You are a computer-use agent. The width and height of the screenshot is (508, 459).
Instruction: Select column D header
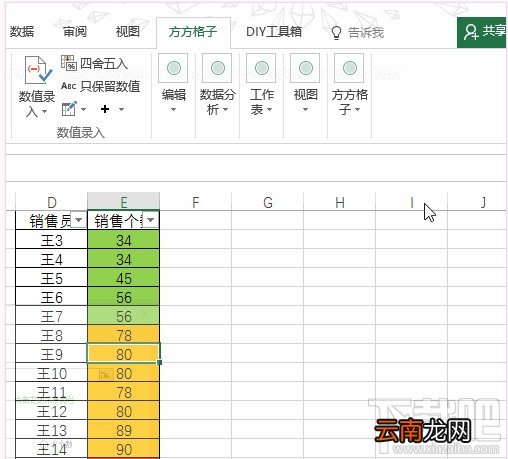pyautogui.click(x=51, y=202)
